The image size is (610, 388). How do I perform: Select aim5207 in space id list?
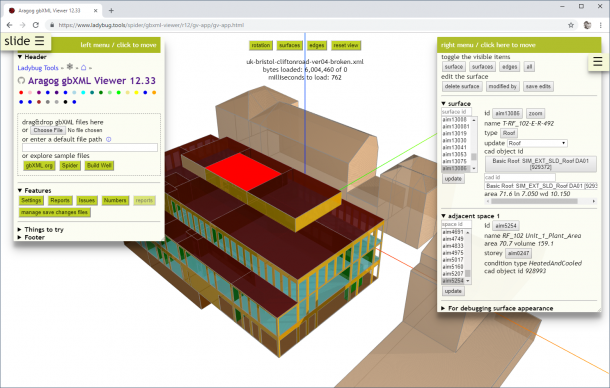tap(453, 274)
